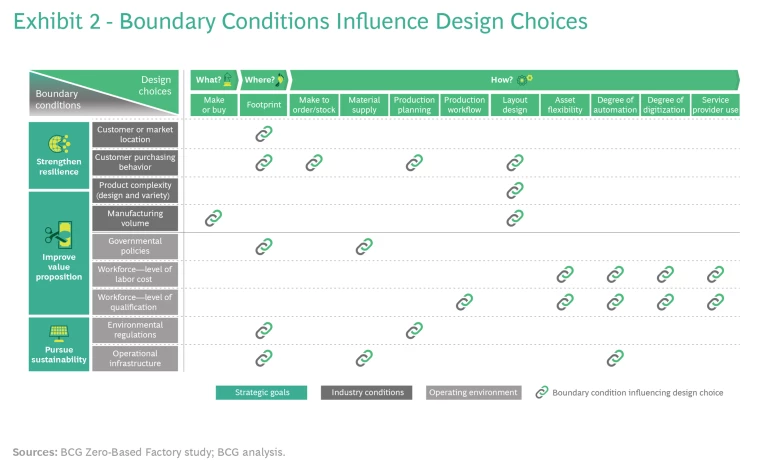Click the Service provider use link icon in Workforce labor cost row
Viewport: 768px width, 470px height.
[715, 274]
